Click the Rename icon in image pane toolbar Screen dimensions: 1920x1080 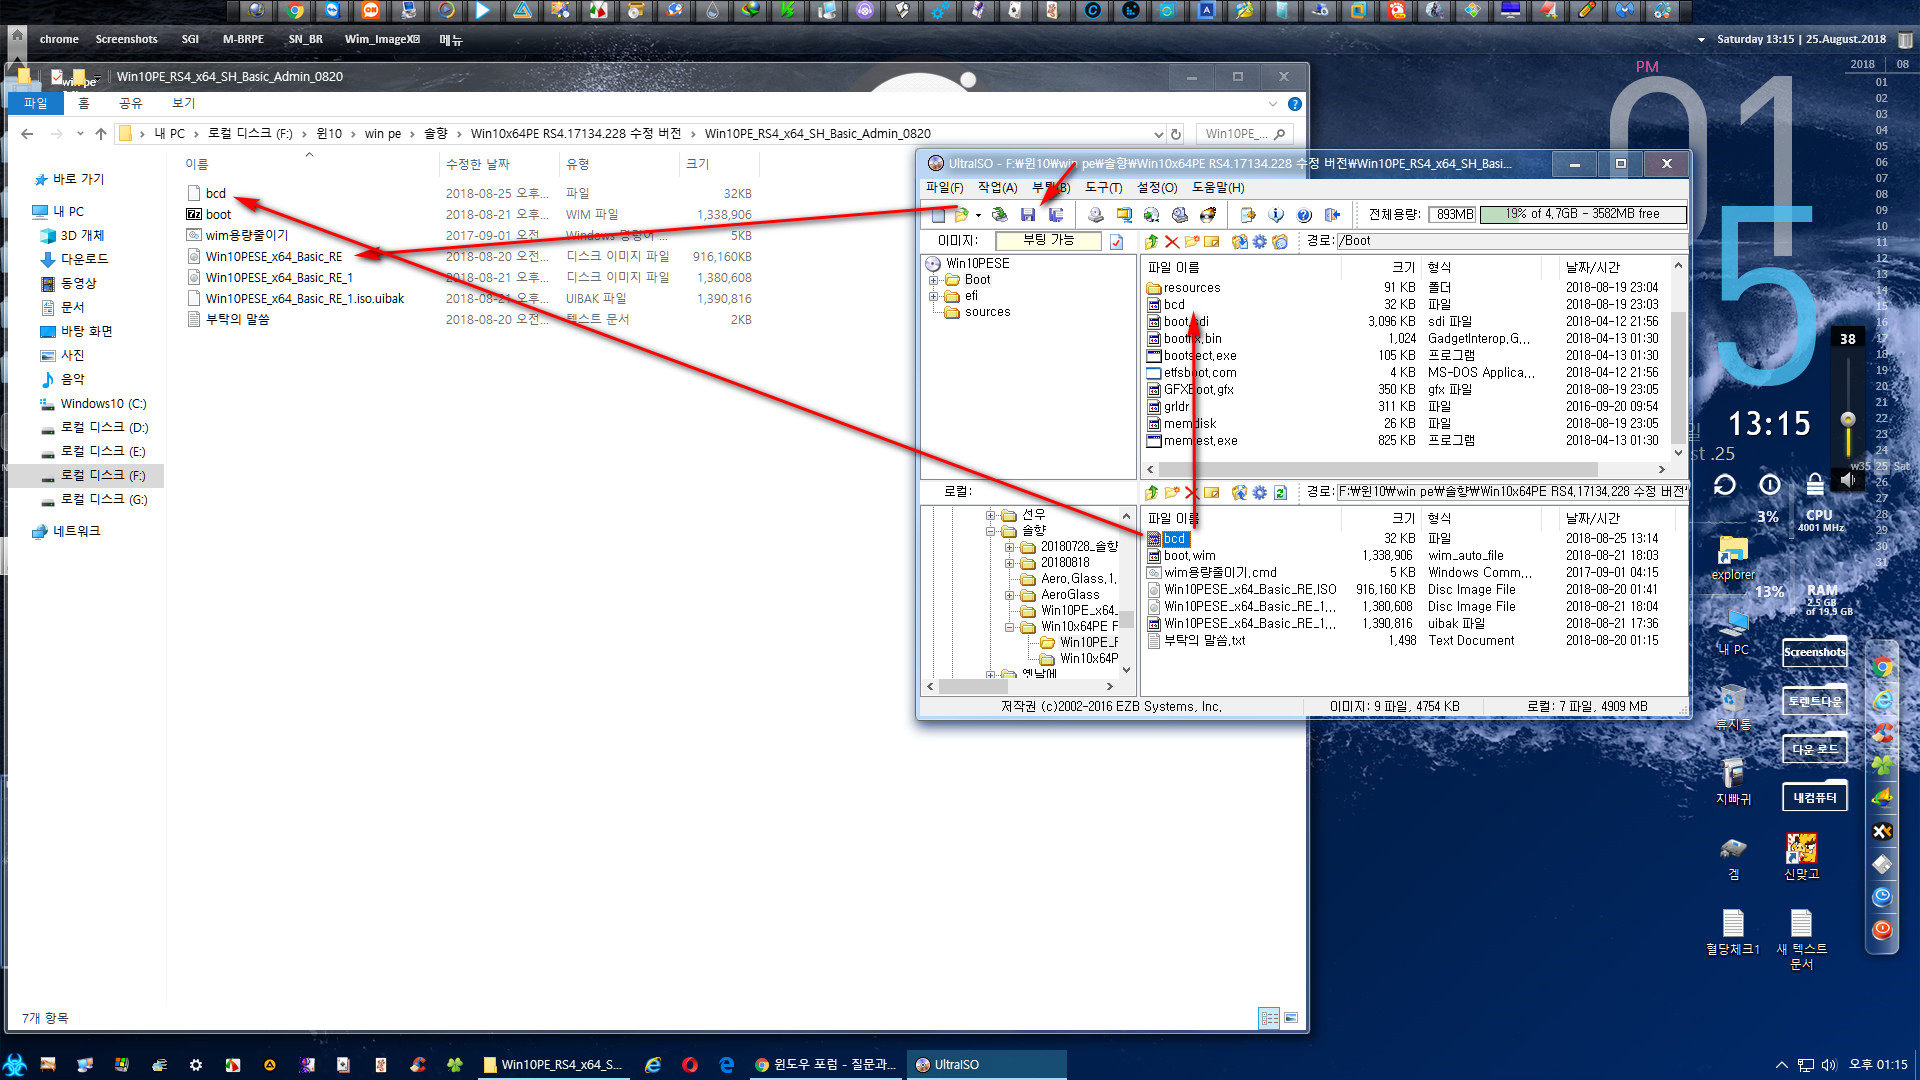point(1212,241)
